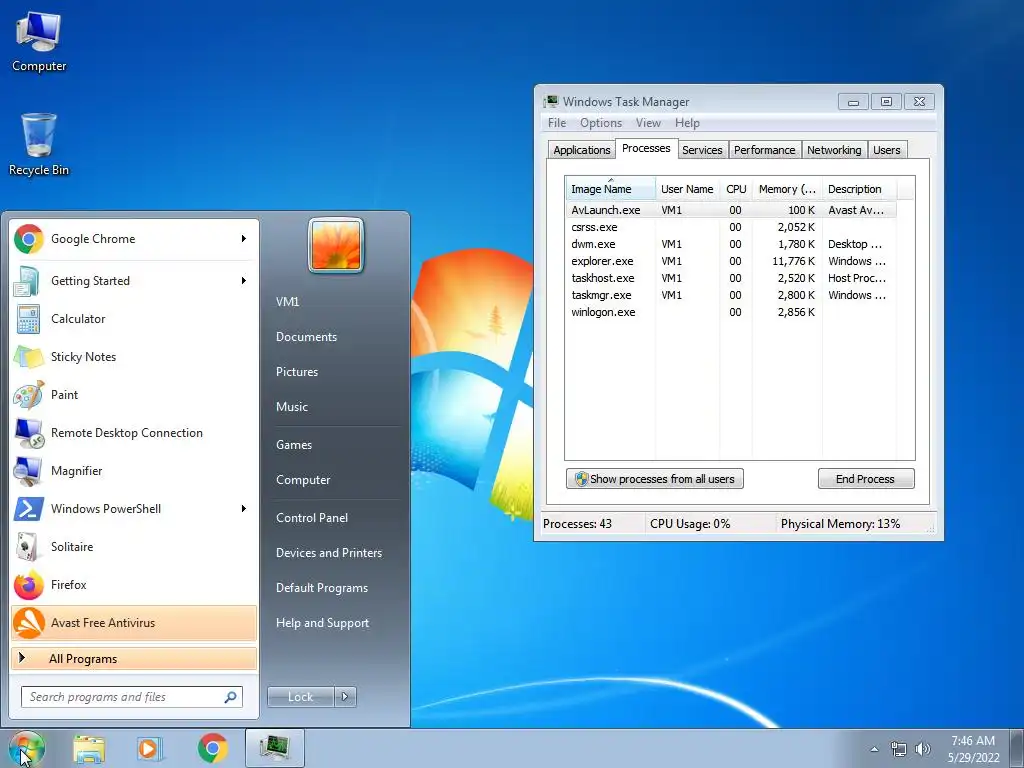Switch to the Services tab
This screenshot has width=1024, height=768.
coord(702,150)
